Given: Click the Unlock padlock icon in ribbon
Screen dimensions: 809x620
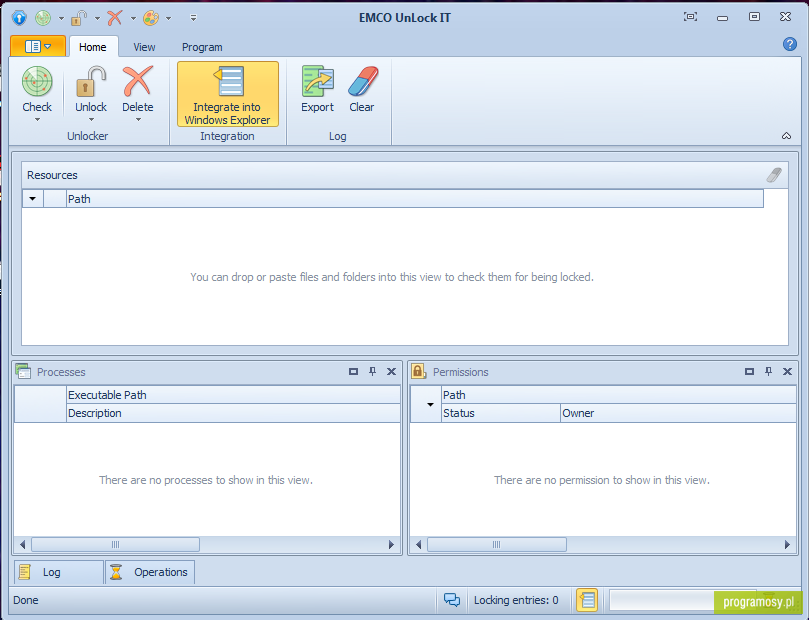Looking at the screenshot, I should click(x=91, y=83).
